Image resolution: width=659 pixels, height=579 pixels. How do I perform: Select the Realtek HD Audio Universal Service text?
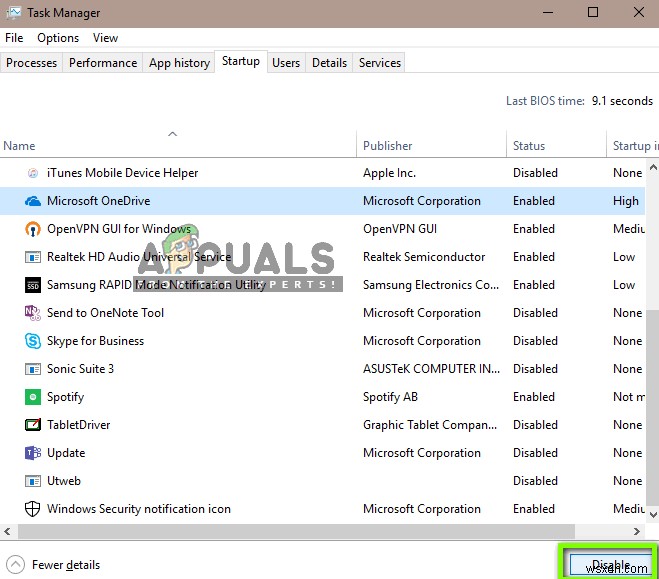[139, 257]
